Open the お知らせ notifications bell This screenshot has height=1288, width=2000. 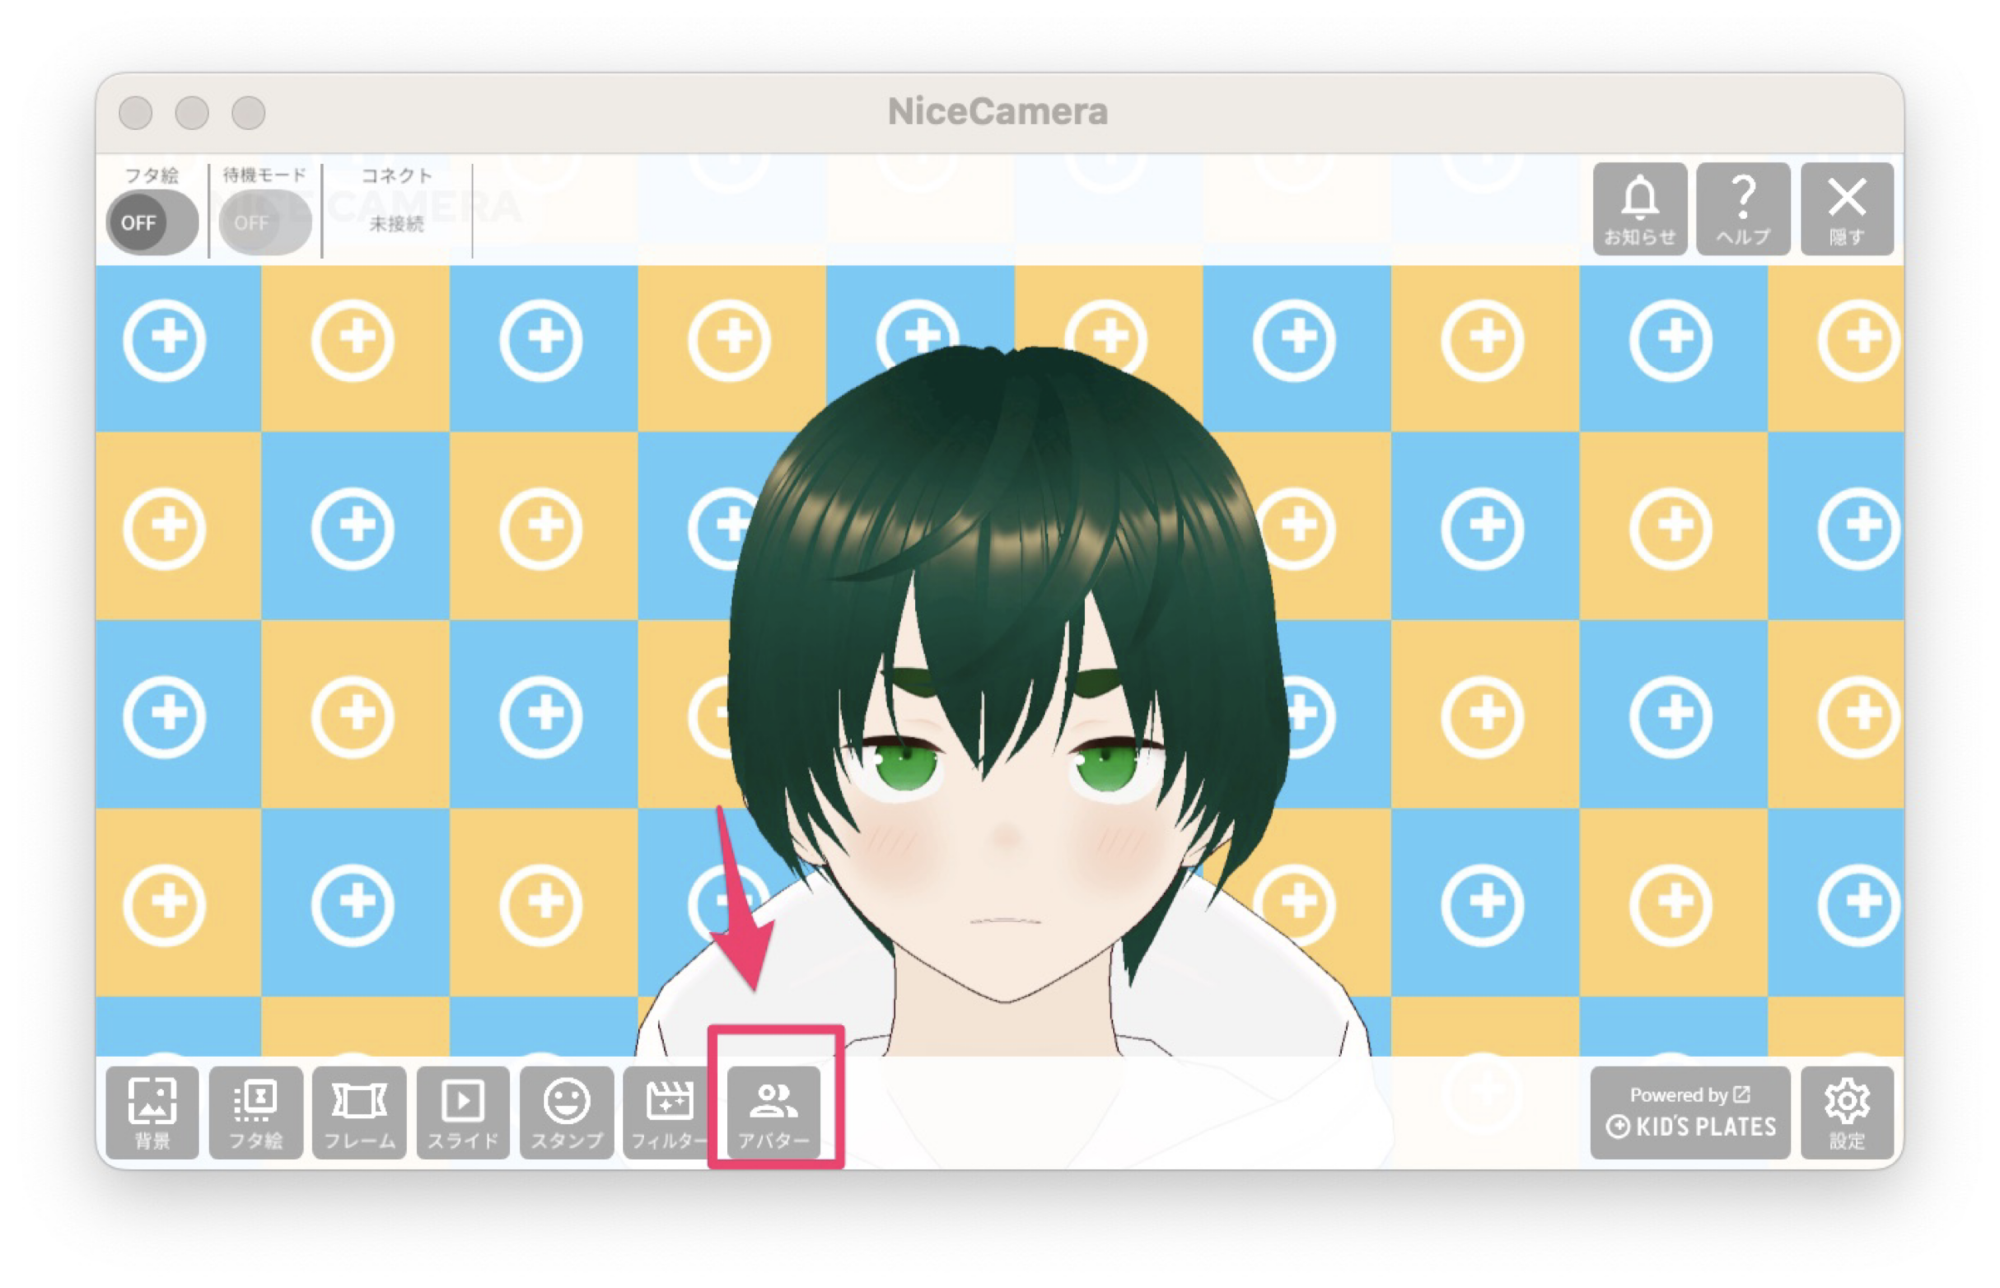1640,208
